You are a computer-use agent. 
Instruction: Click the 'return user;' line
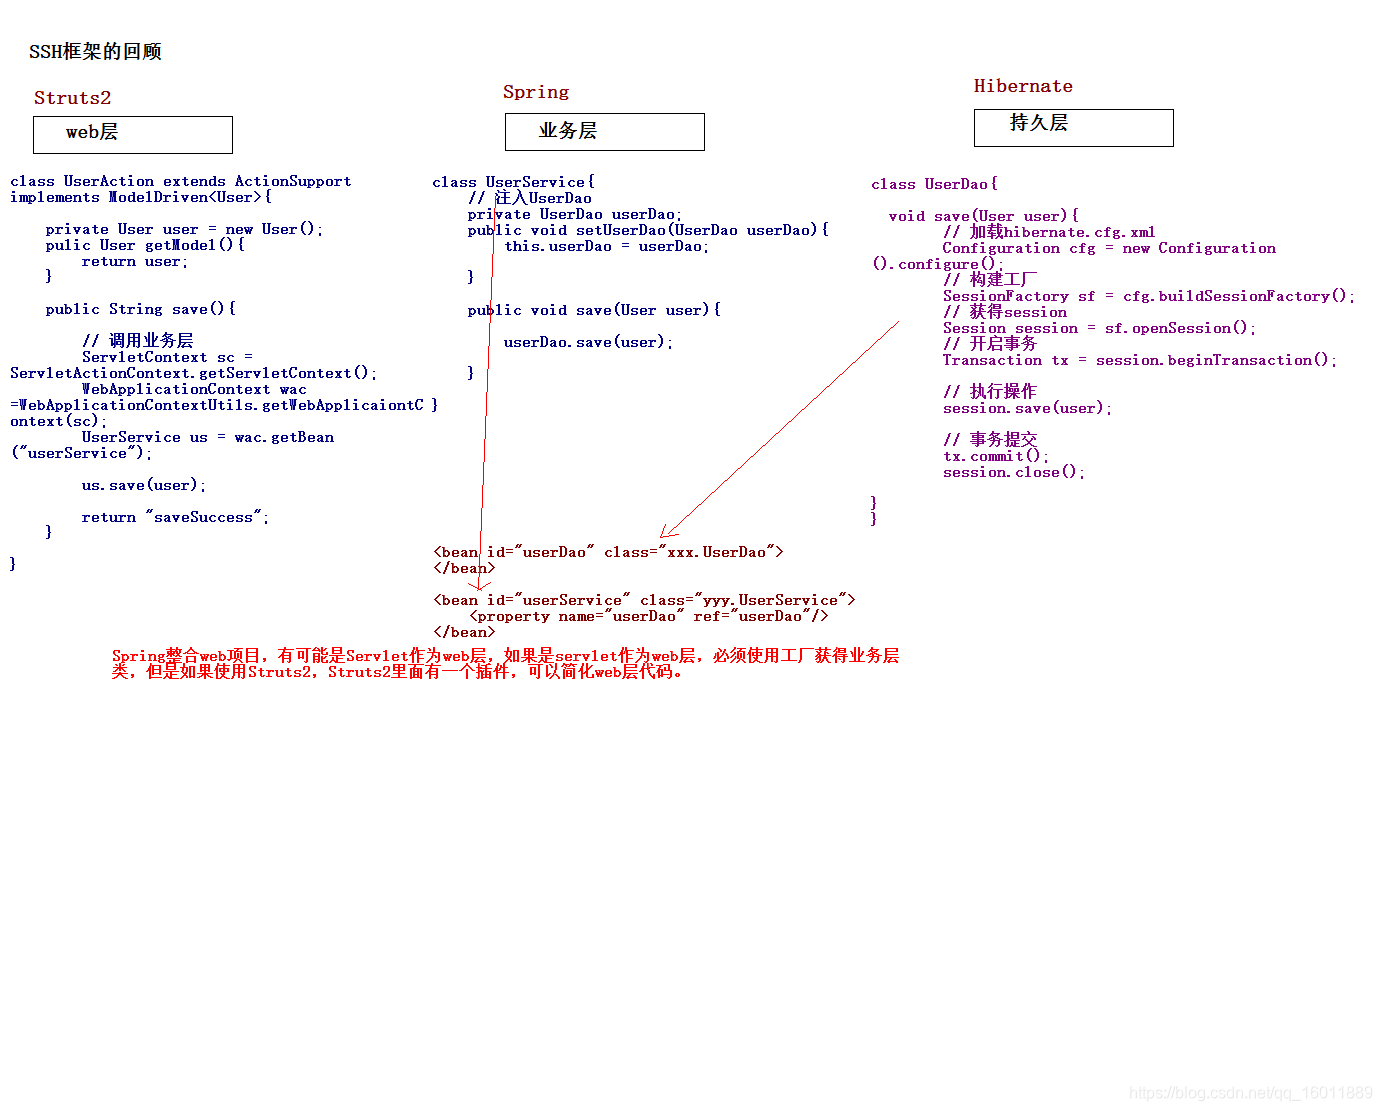click(135, 261)
